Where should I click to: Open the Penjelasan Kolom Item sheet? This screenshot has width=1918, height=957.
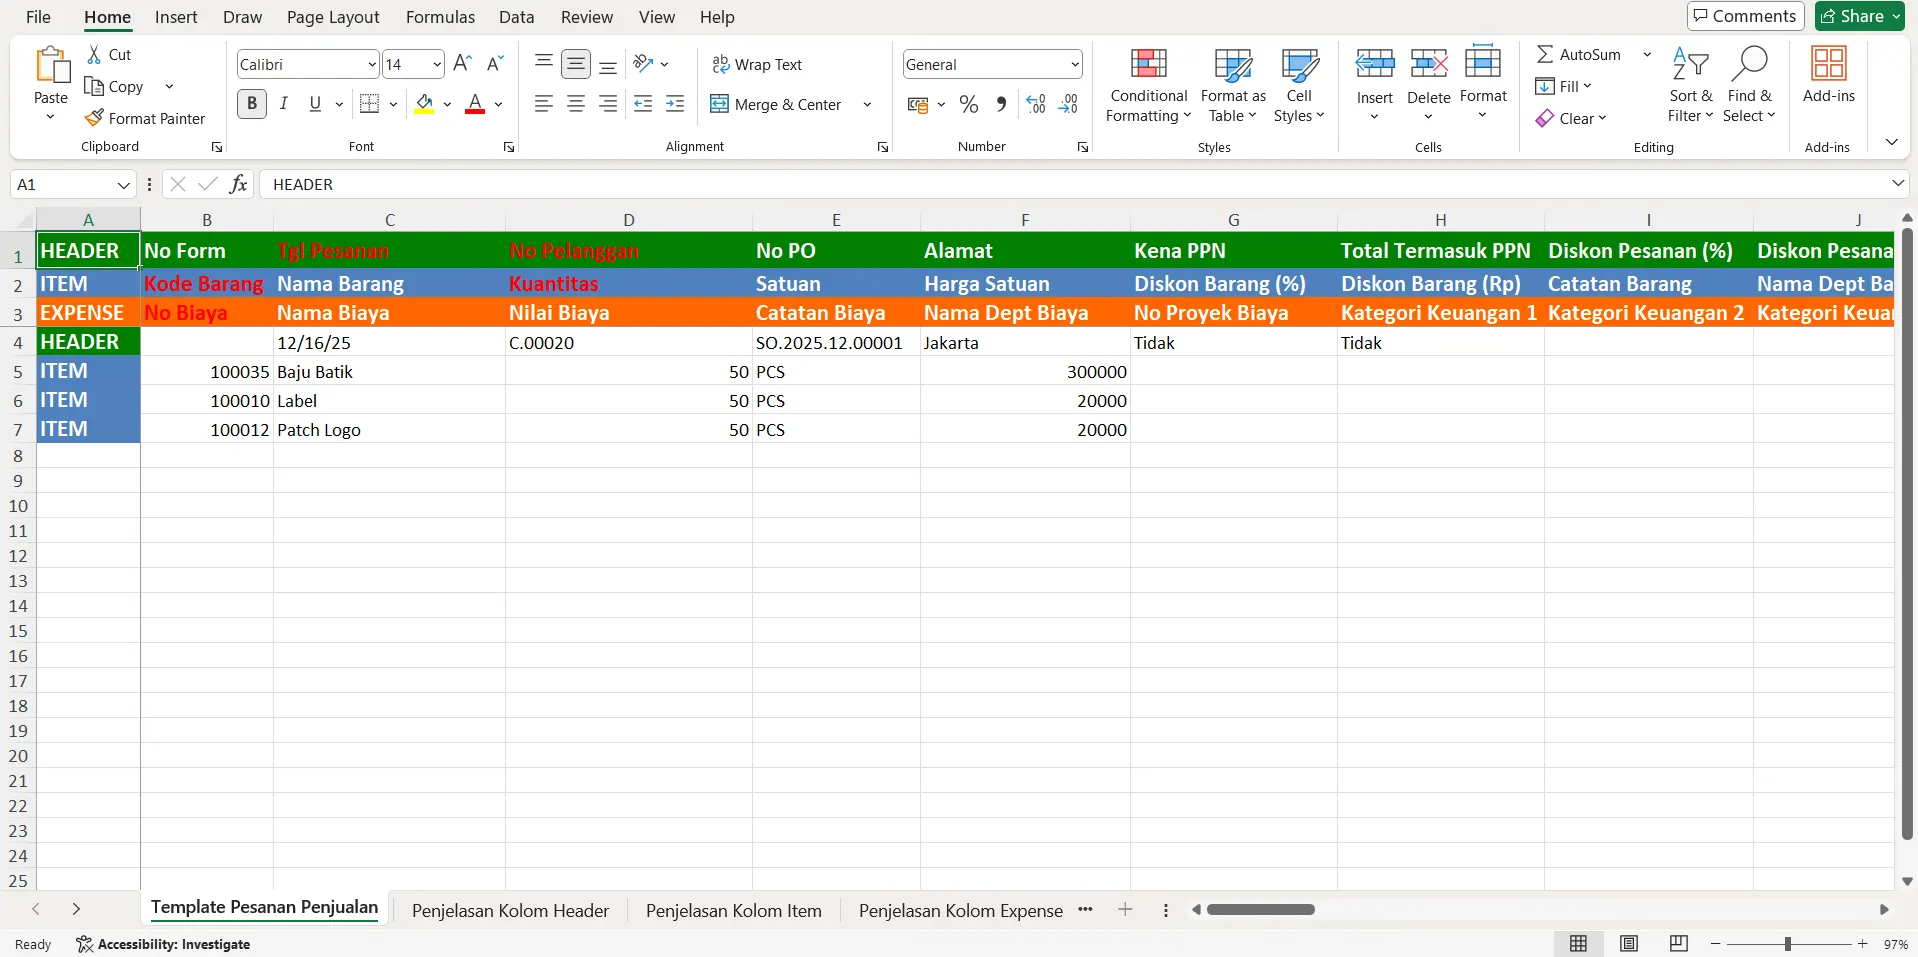733,910
